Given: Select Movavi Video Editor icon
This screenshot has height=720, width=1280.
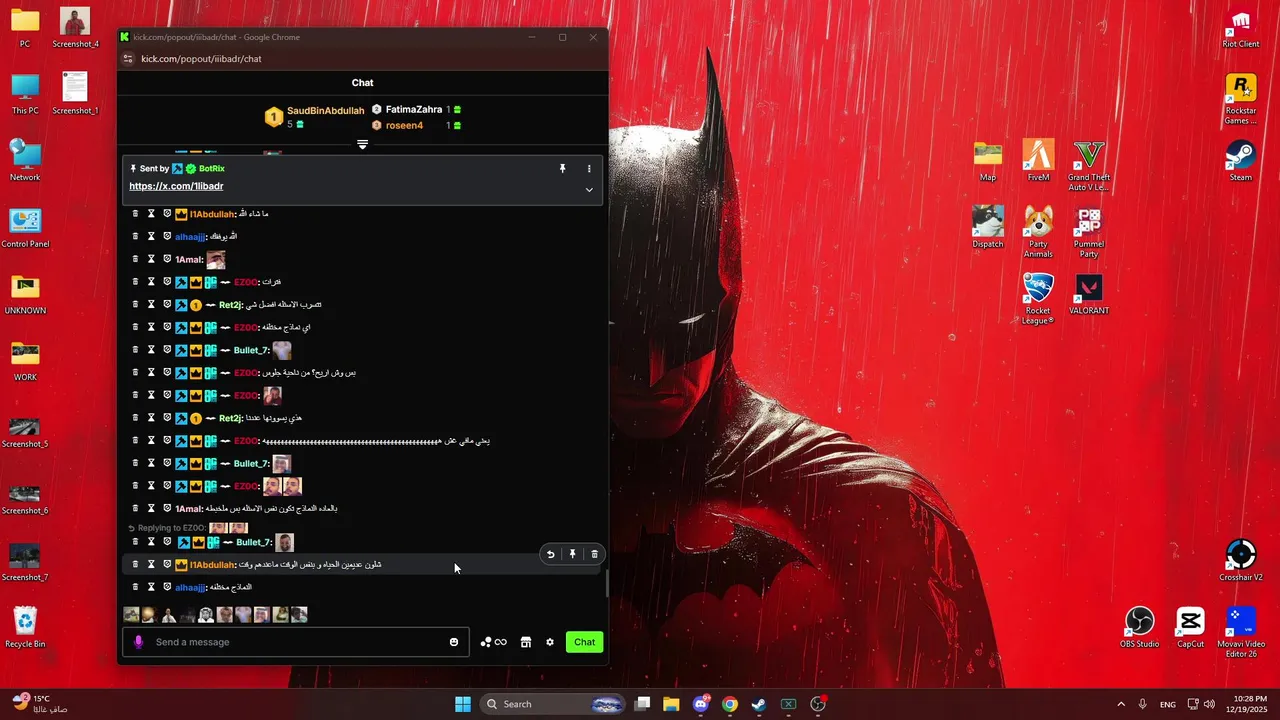Looking at the screenshot, I should pos(1241,633).
